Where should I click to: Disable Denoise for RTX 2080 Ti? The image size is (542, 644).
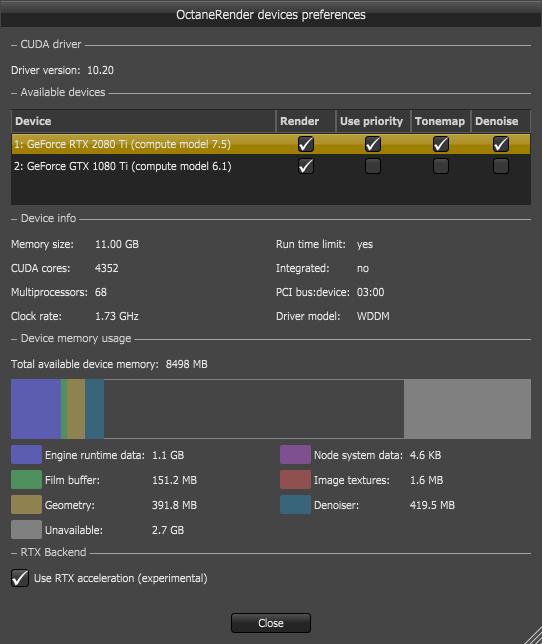(501, 144)
